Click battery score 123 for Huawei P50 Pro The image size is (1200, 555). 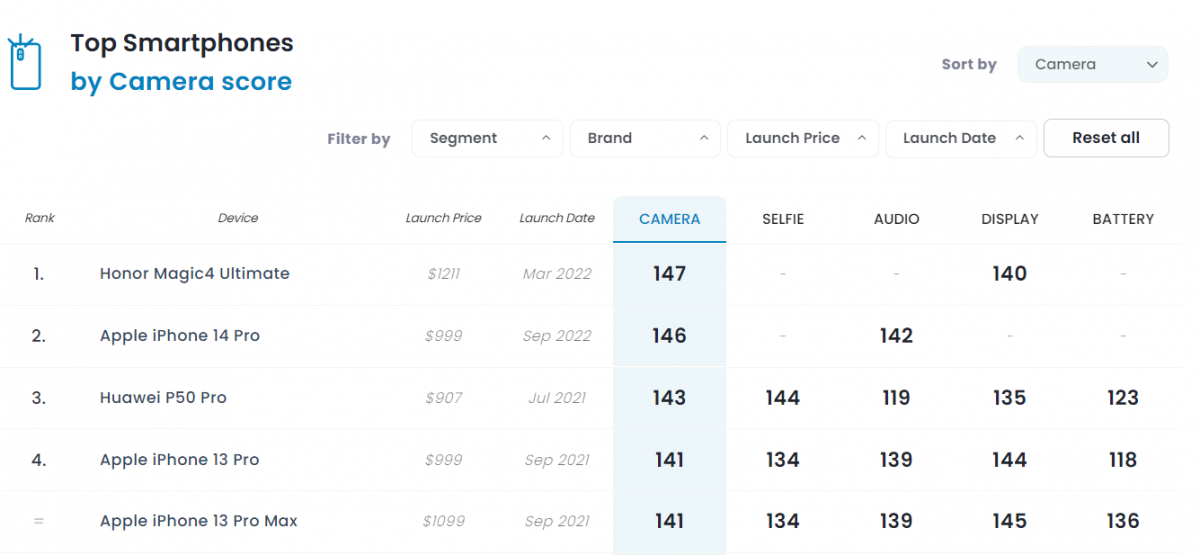coord(1123,398)
